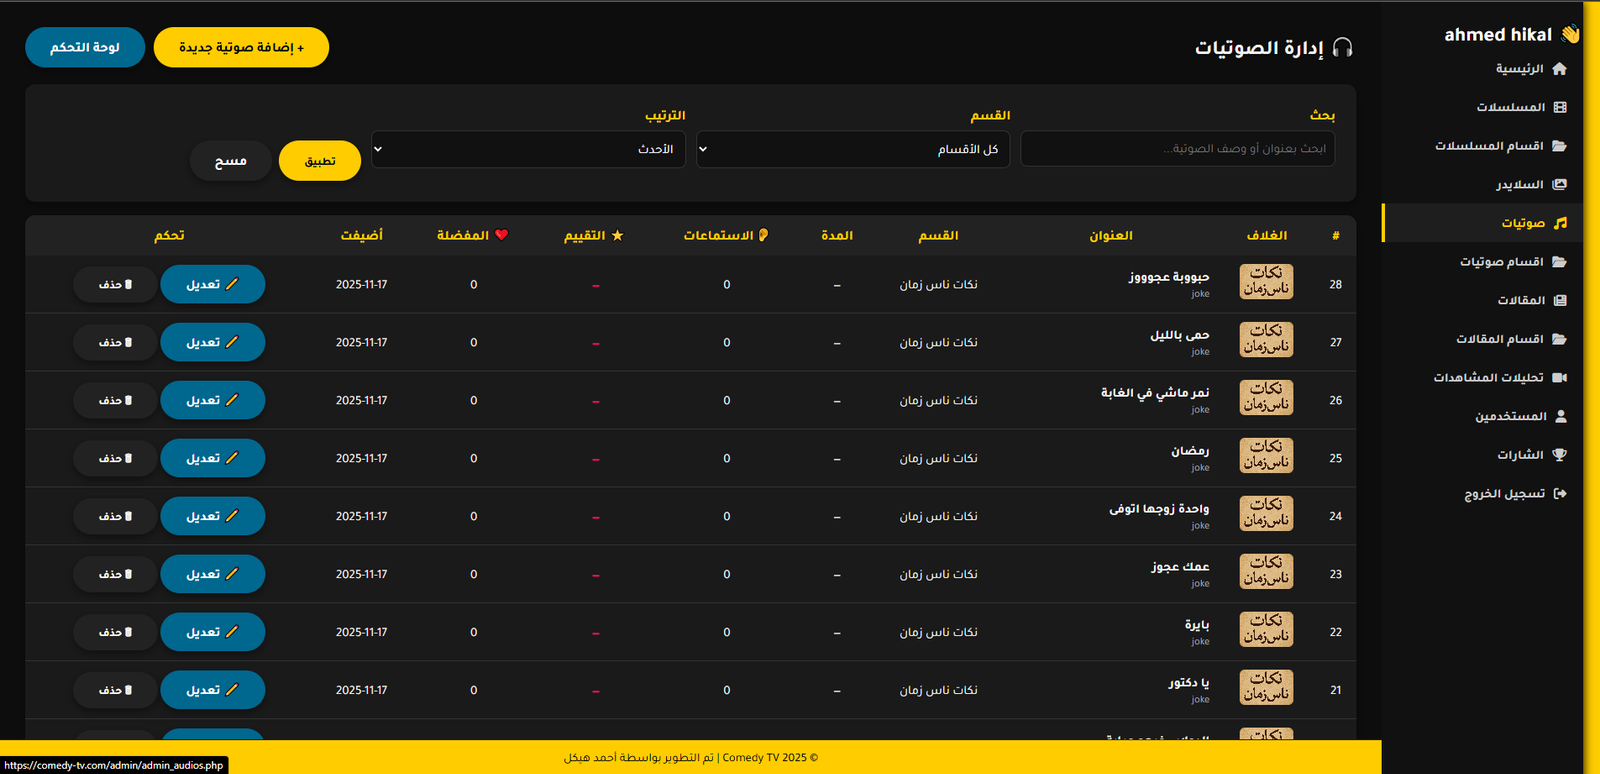Click the add new audio button
The image size is (1600, 774).
[x=241, y=48]
